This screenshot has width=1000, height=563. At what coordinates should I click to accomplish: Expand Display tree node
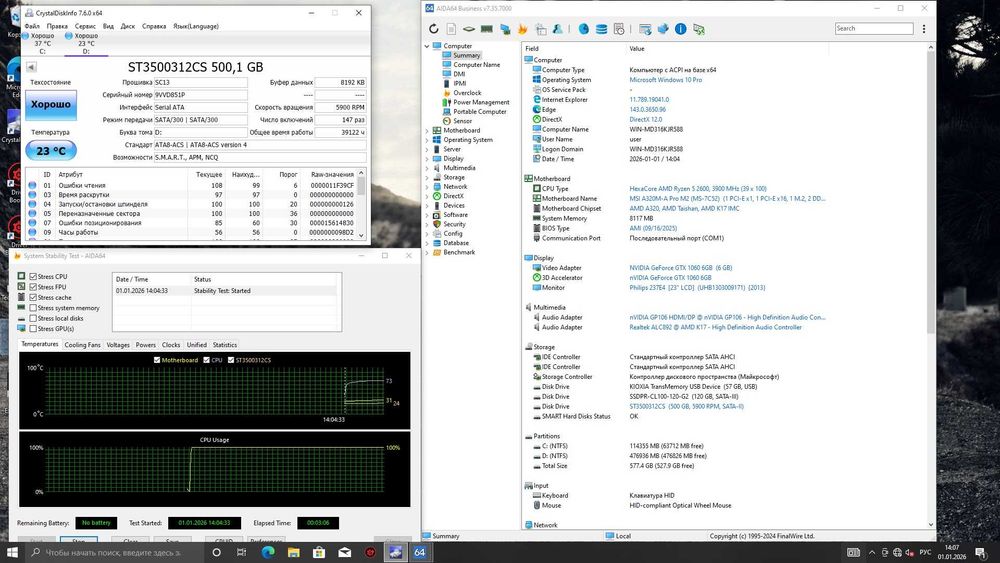tap(427, 158)
